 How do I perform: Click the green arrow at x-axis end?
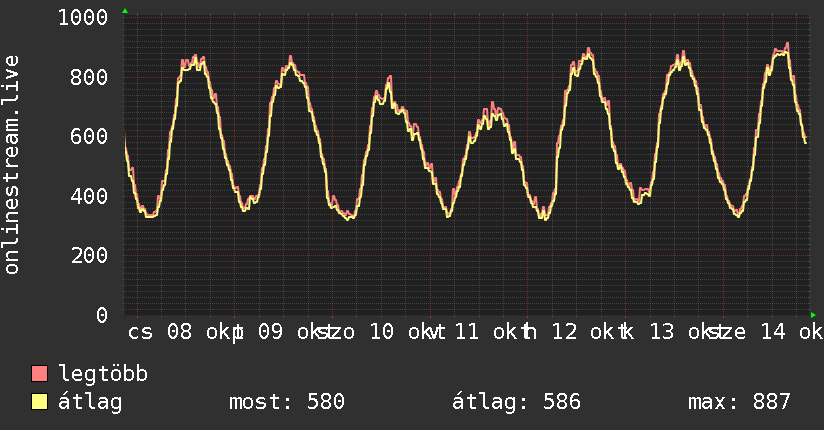coord(813,315)
